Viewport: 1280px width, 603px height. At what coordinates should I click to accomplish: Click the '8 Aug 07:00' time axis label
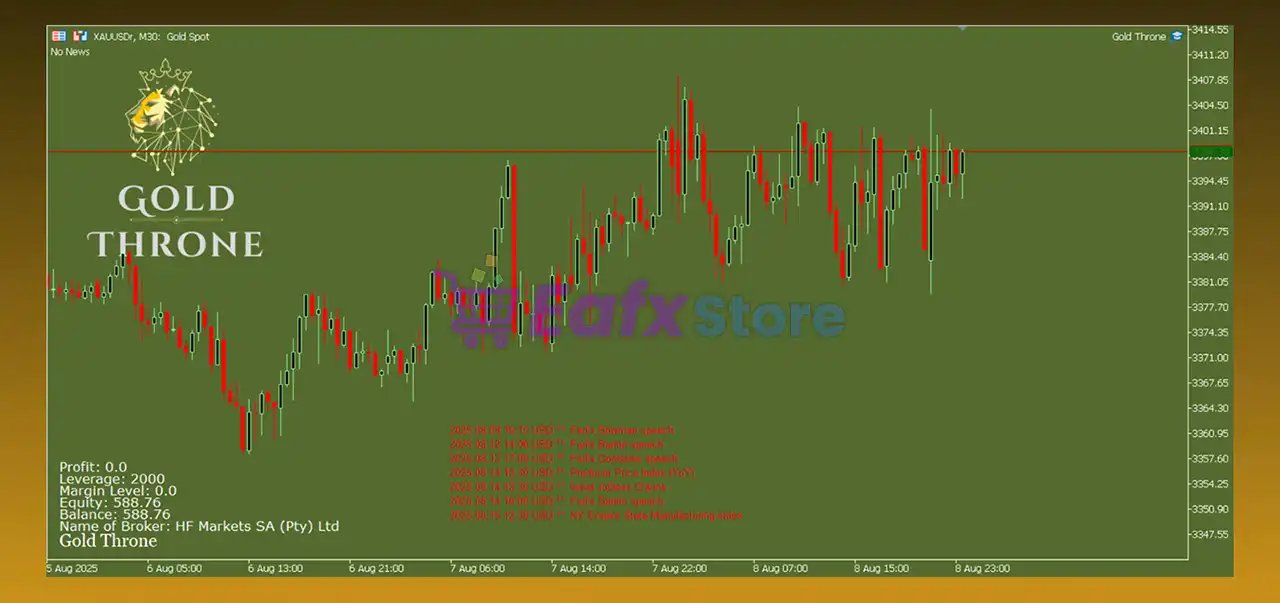pyautogui.click(x=780, y=568)
